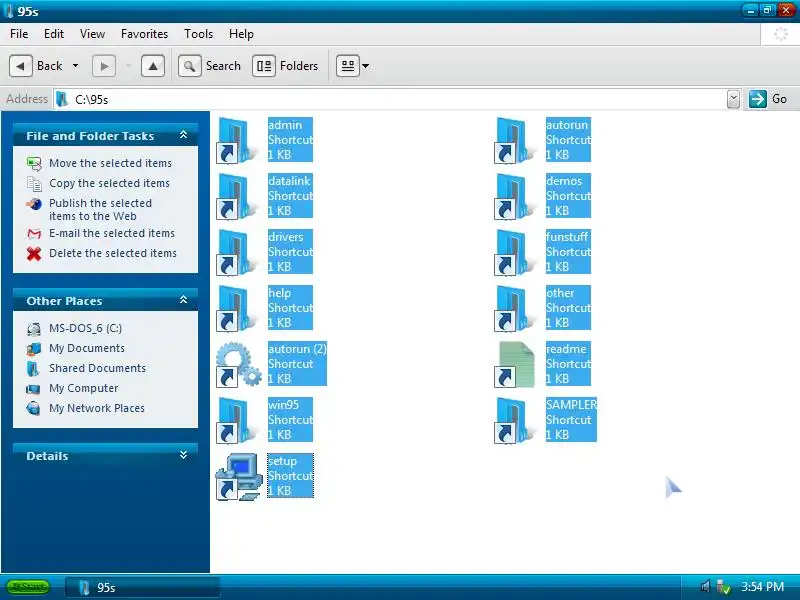Open the Back history dropdown arrow
The width and height of the screenshot is (800, 600).
tap(76, 66)
